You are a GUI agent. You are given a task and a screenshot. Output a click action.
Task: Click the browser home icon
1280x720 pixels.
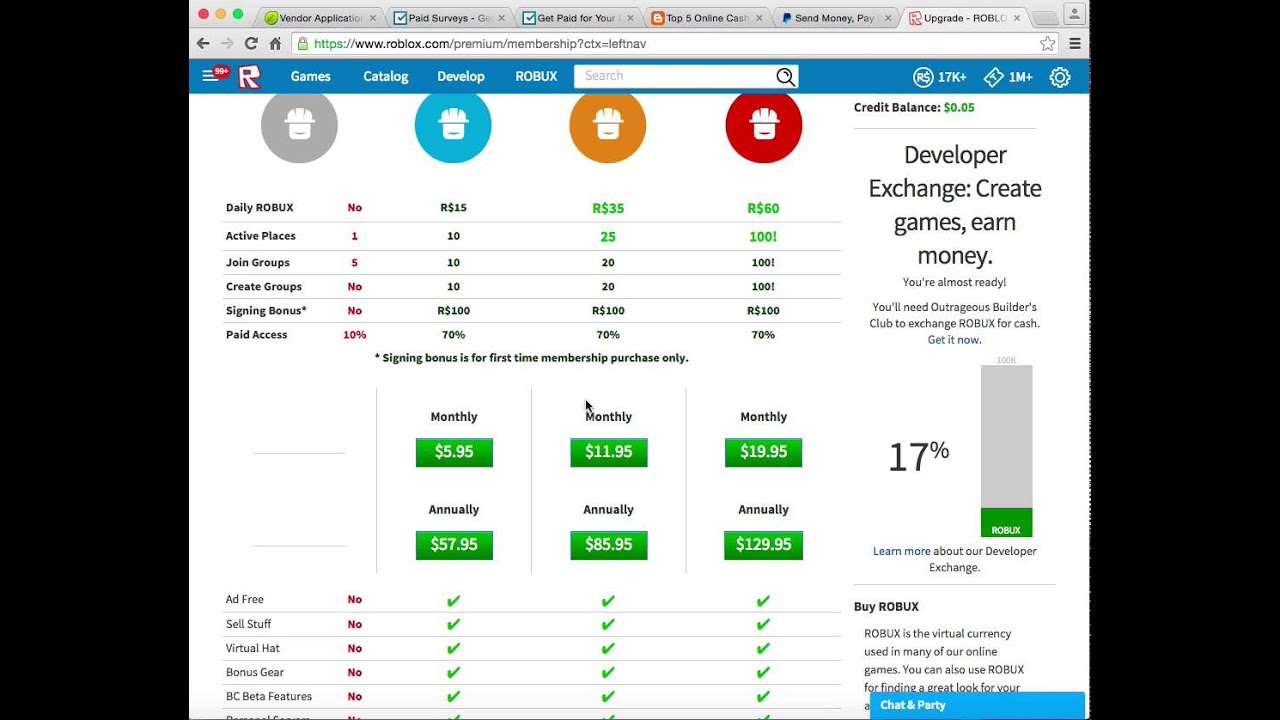coord(275,43)
